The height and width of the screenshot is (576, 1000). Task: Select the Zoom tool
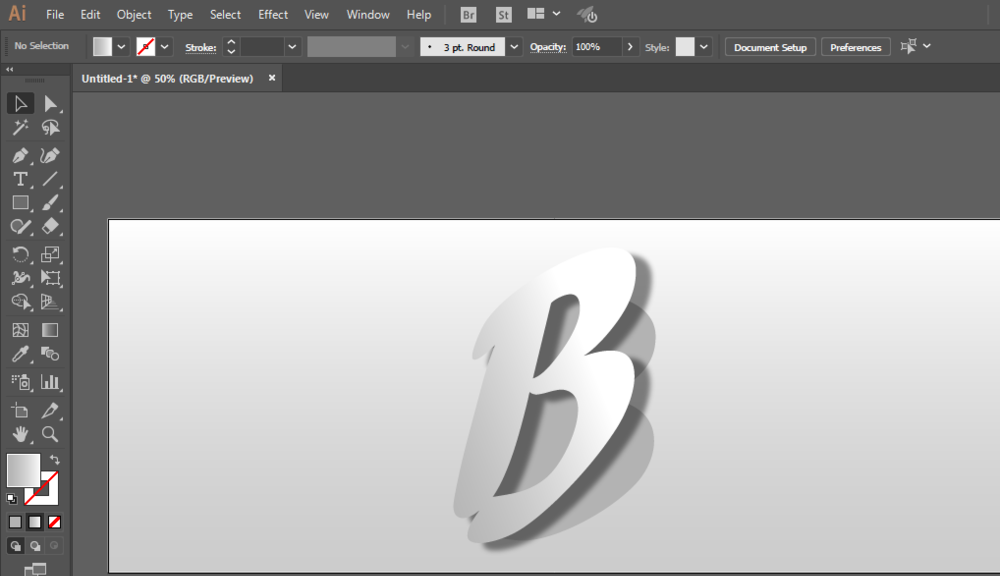[x=50, y=434]
